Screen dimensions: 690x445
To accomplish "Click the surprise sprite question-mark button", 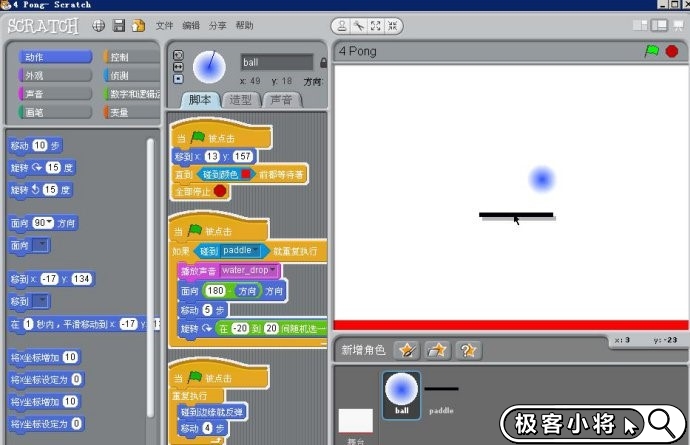I will pos(468,350).
